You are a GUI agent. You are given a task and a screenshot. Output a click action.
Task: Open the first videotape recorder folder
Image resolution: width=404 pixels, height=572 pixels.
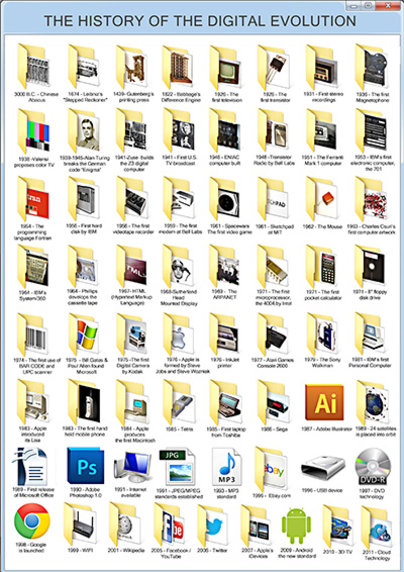(132, 199)
